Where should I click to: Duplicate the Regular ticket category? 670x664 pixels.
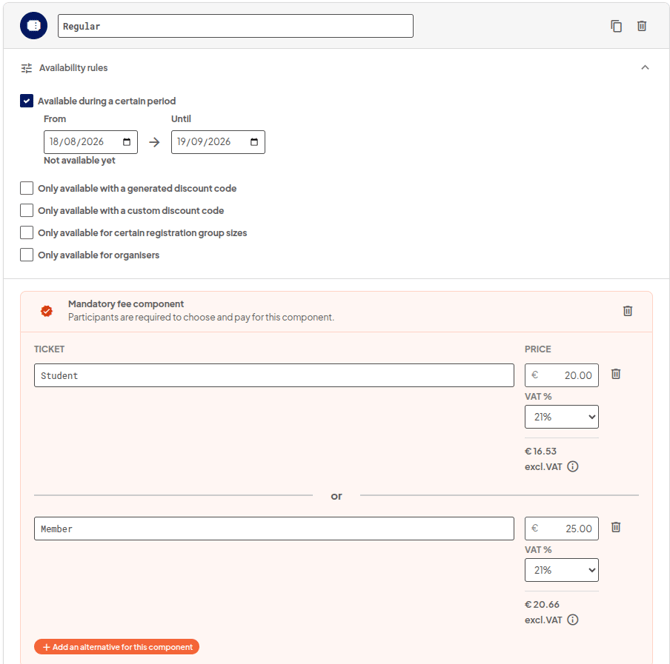click(x=616, y=26)
